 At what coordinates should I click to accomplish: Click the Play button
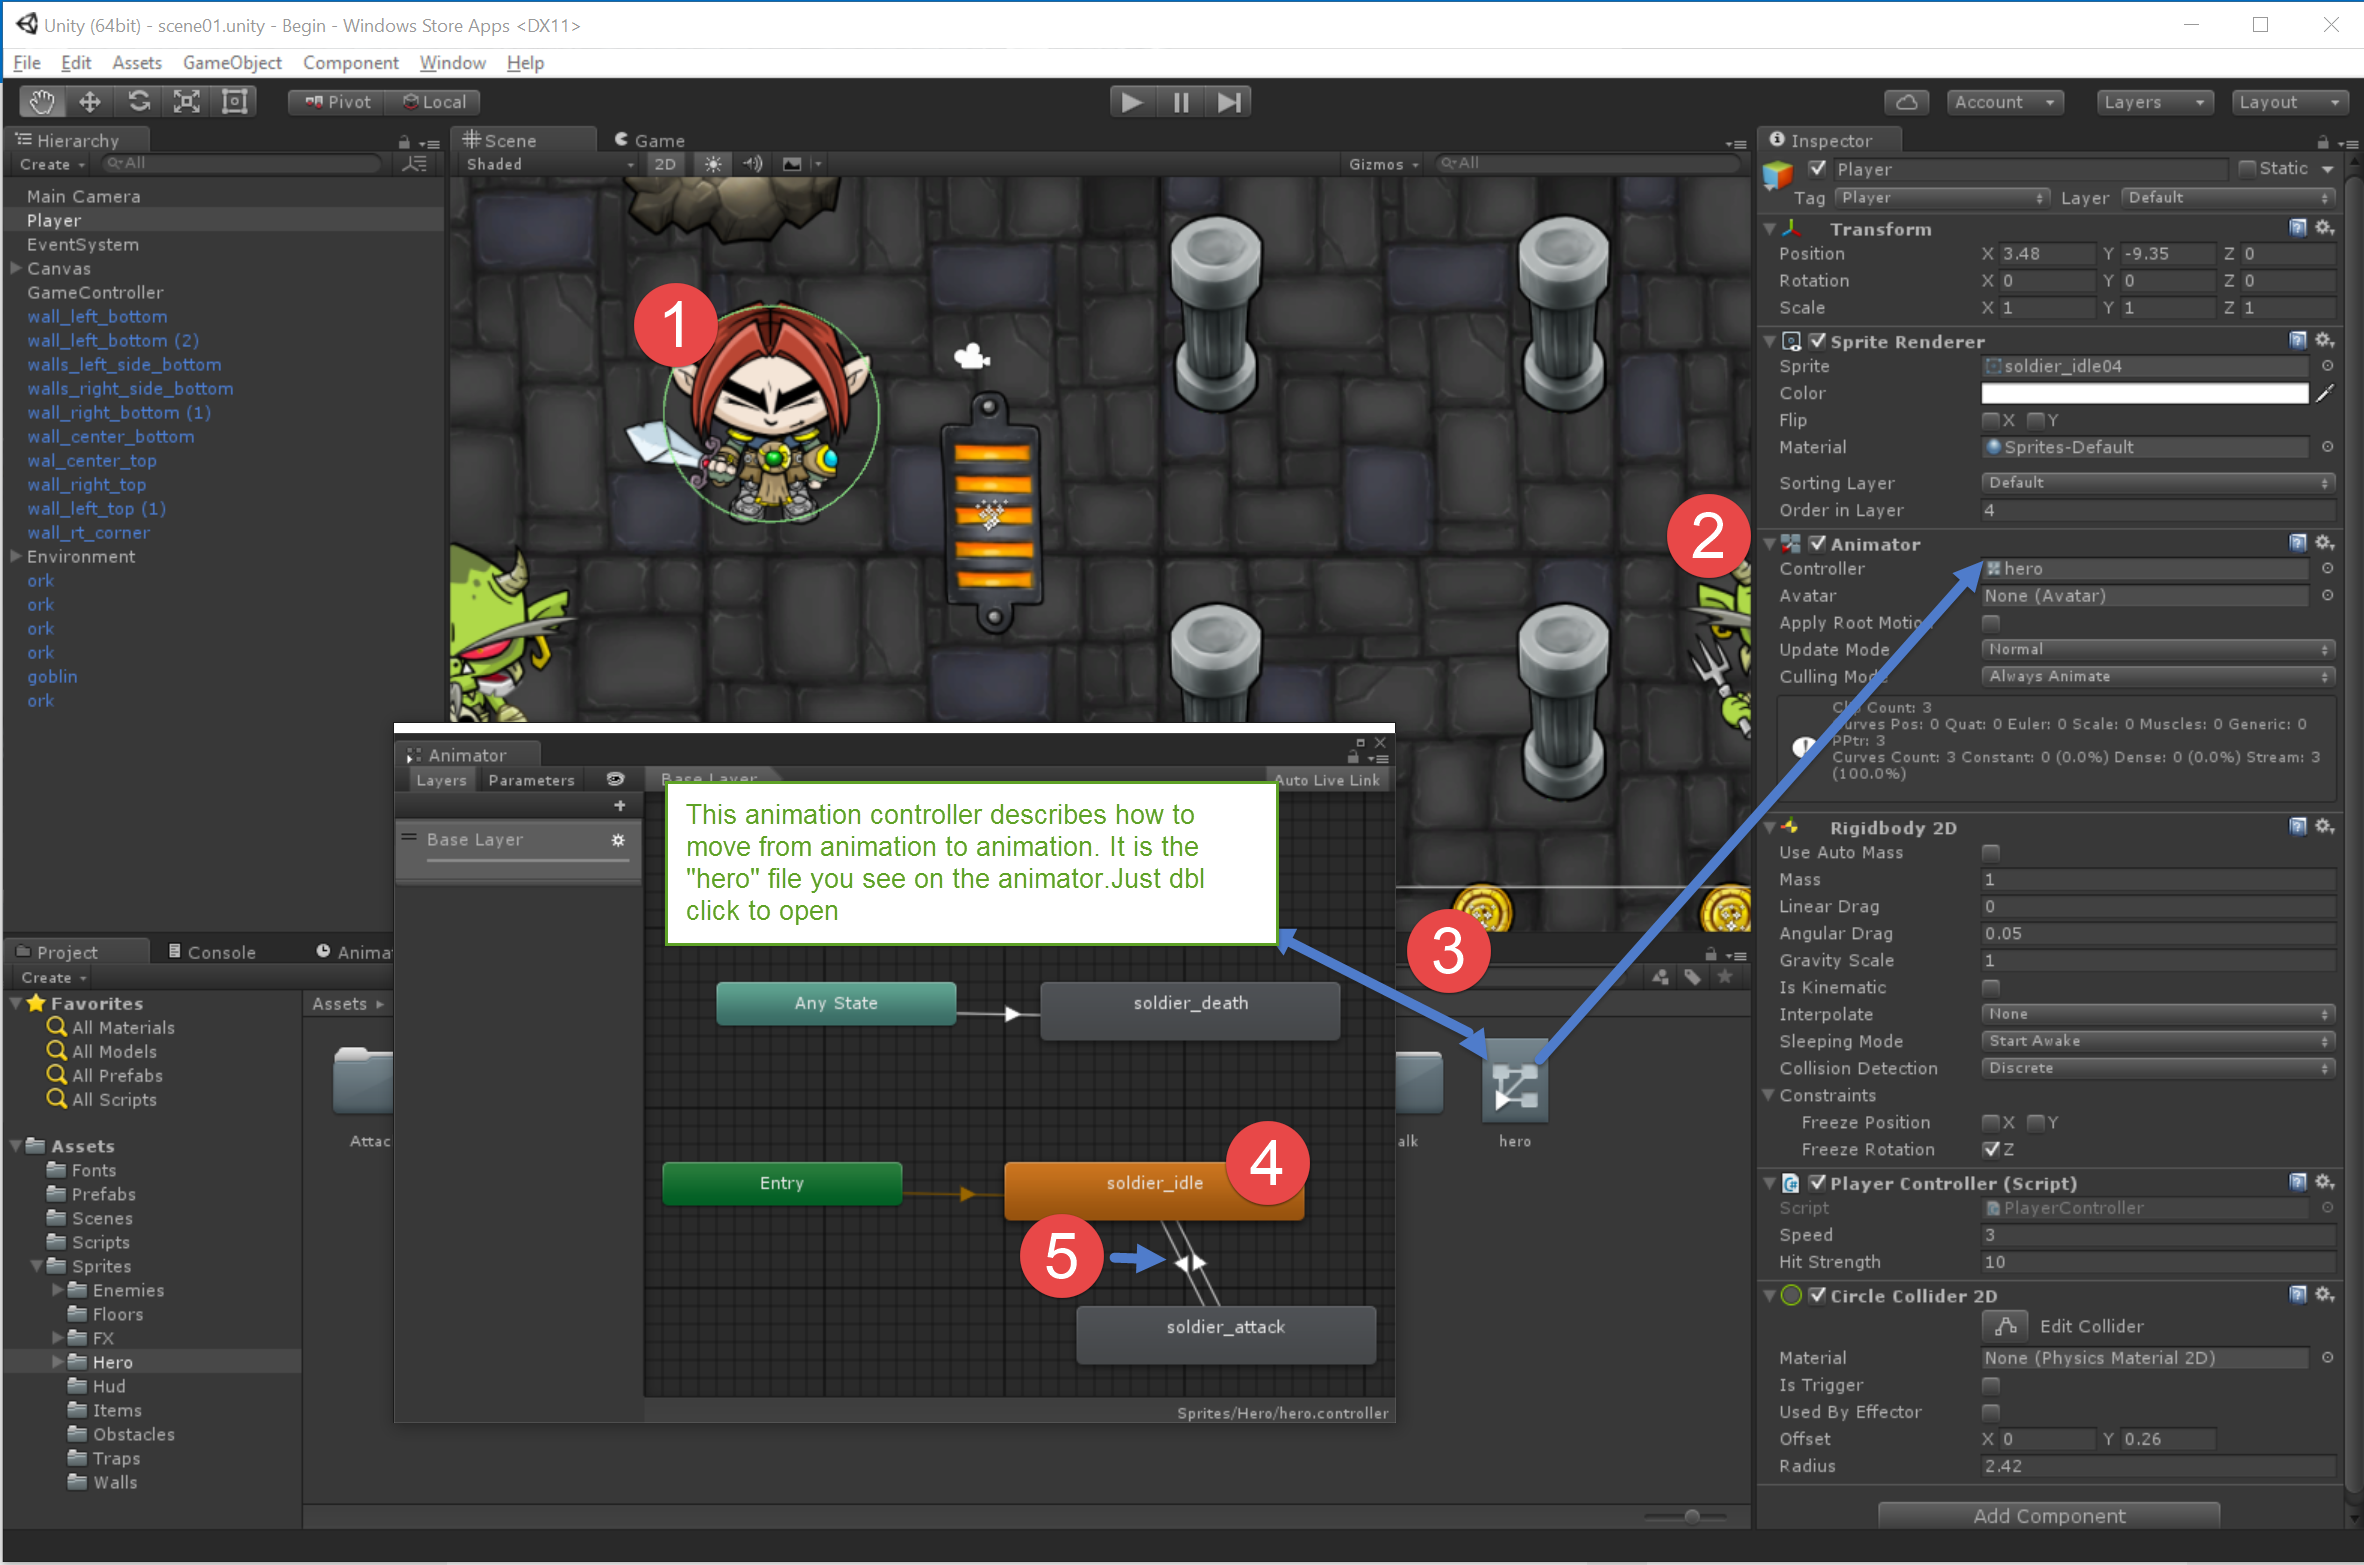[x=1132, y=102]
